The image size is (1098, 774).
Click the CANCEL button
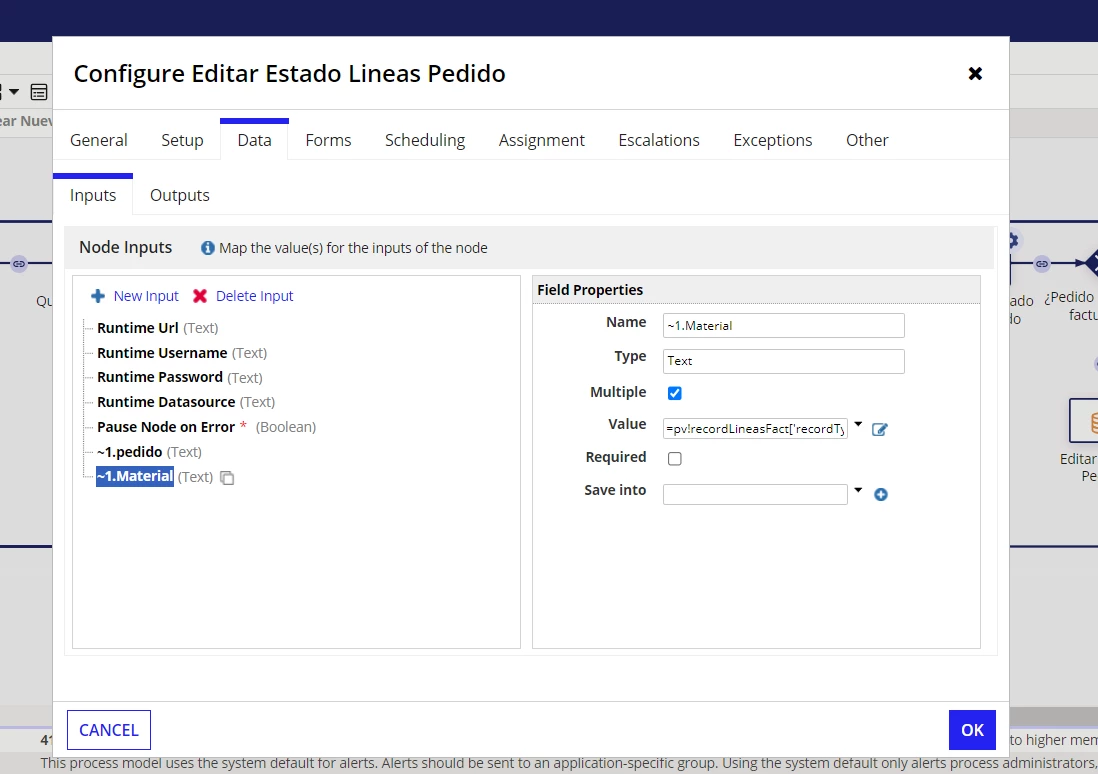pos(109,730)
